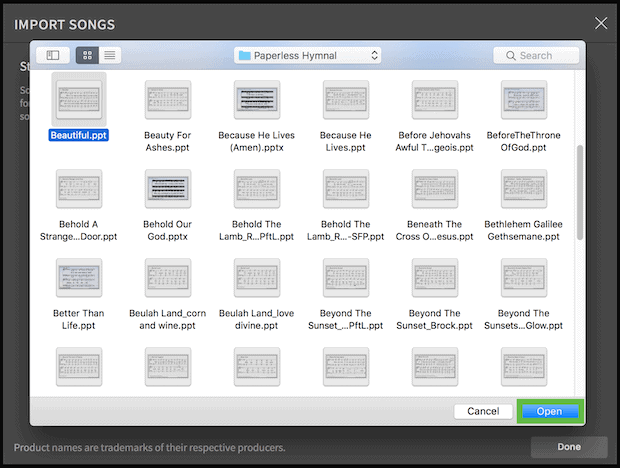This screenshot has height=468, width=620.
Task: Open the Paperless Hymnal folder dropdown
Action: (308, 56)
